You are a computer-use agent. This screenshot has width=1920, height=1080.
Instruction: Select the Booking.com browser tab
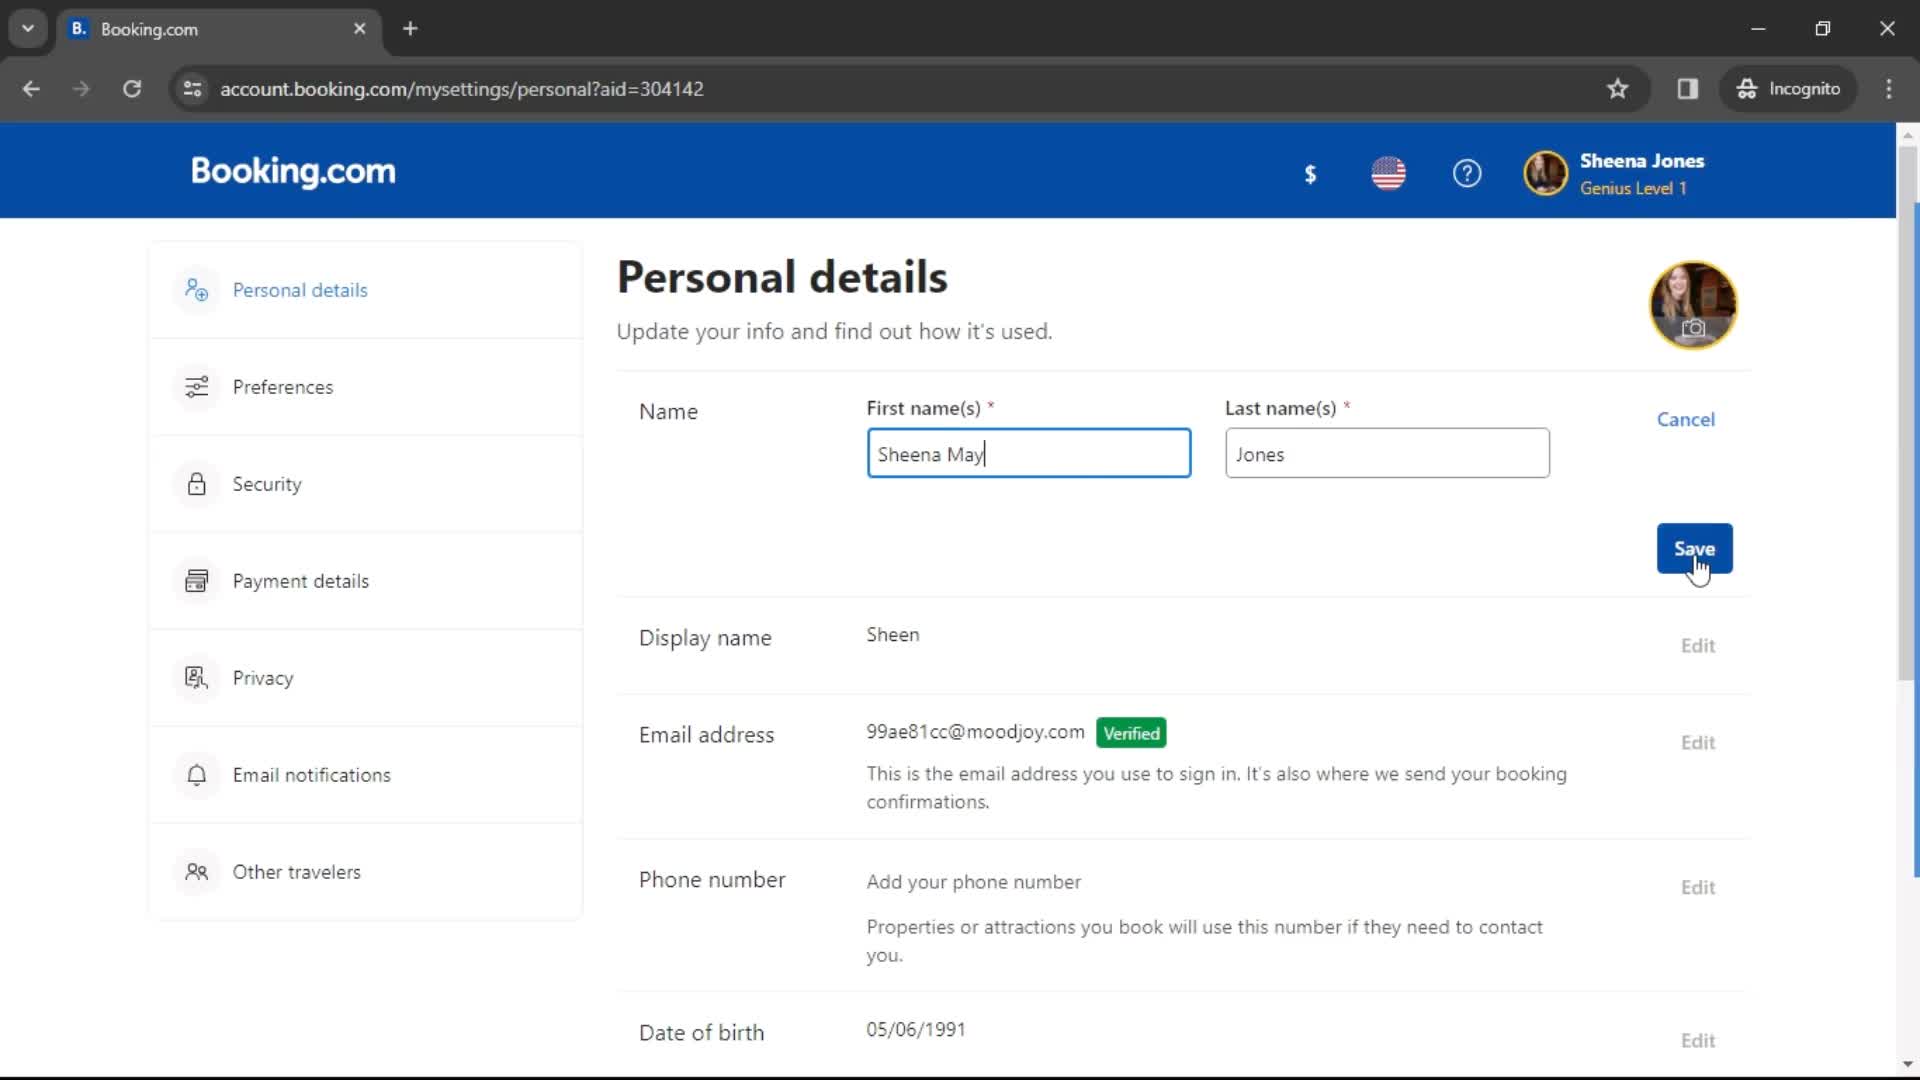[x=218, y=29]
